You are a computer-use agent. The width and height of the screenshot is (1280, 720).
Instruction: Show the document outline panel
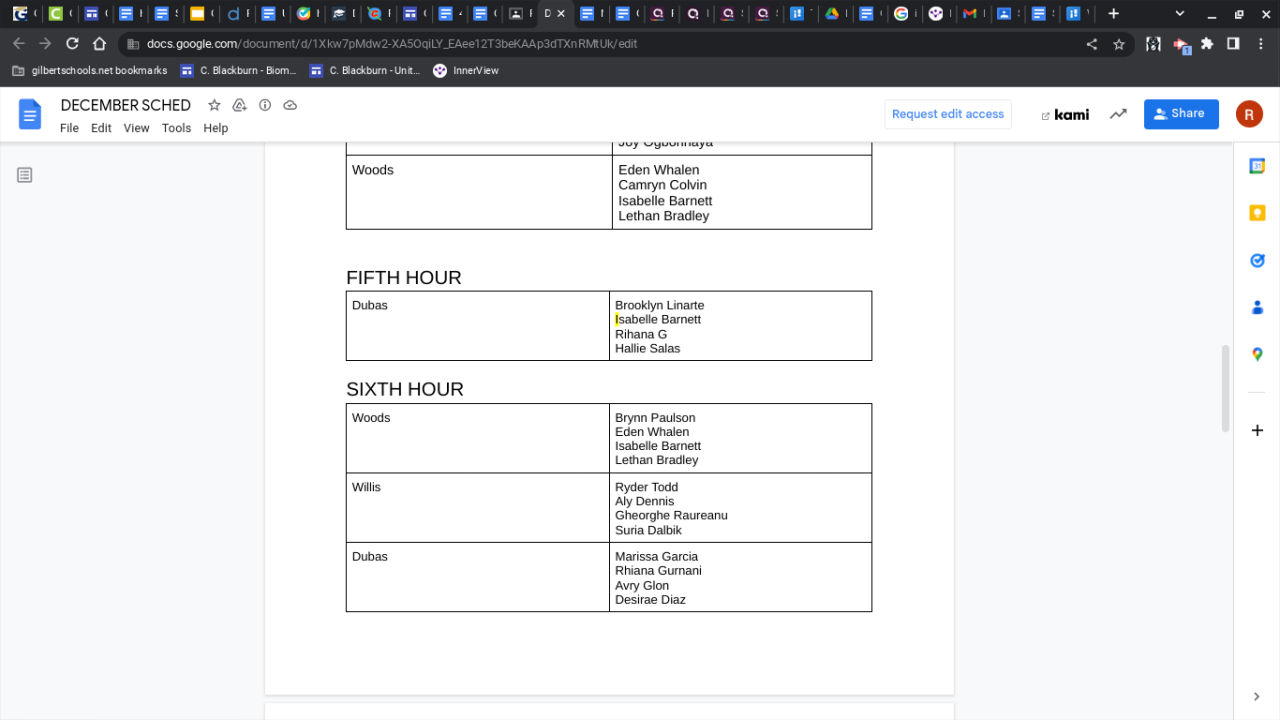pyautogui.click(x=25, y=175)
